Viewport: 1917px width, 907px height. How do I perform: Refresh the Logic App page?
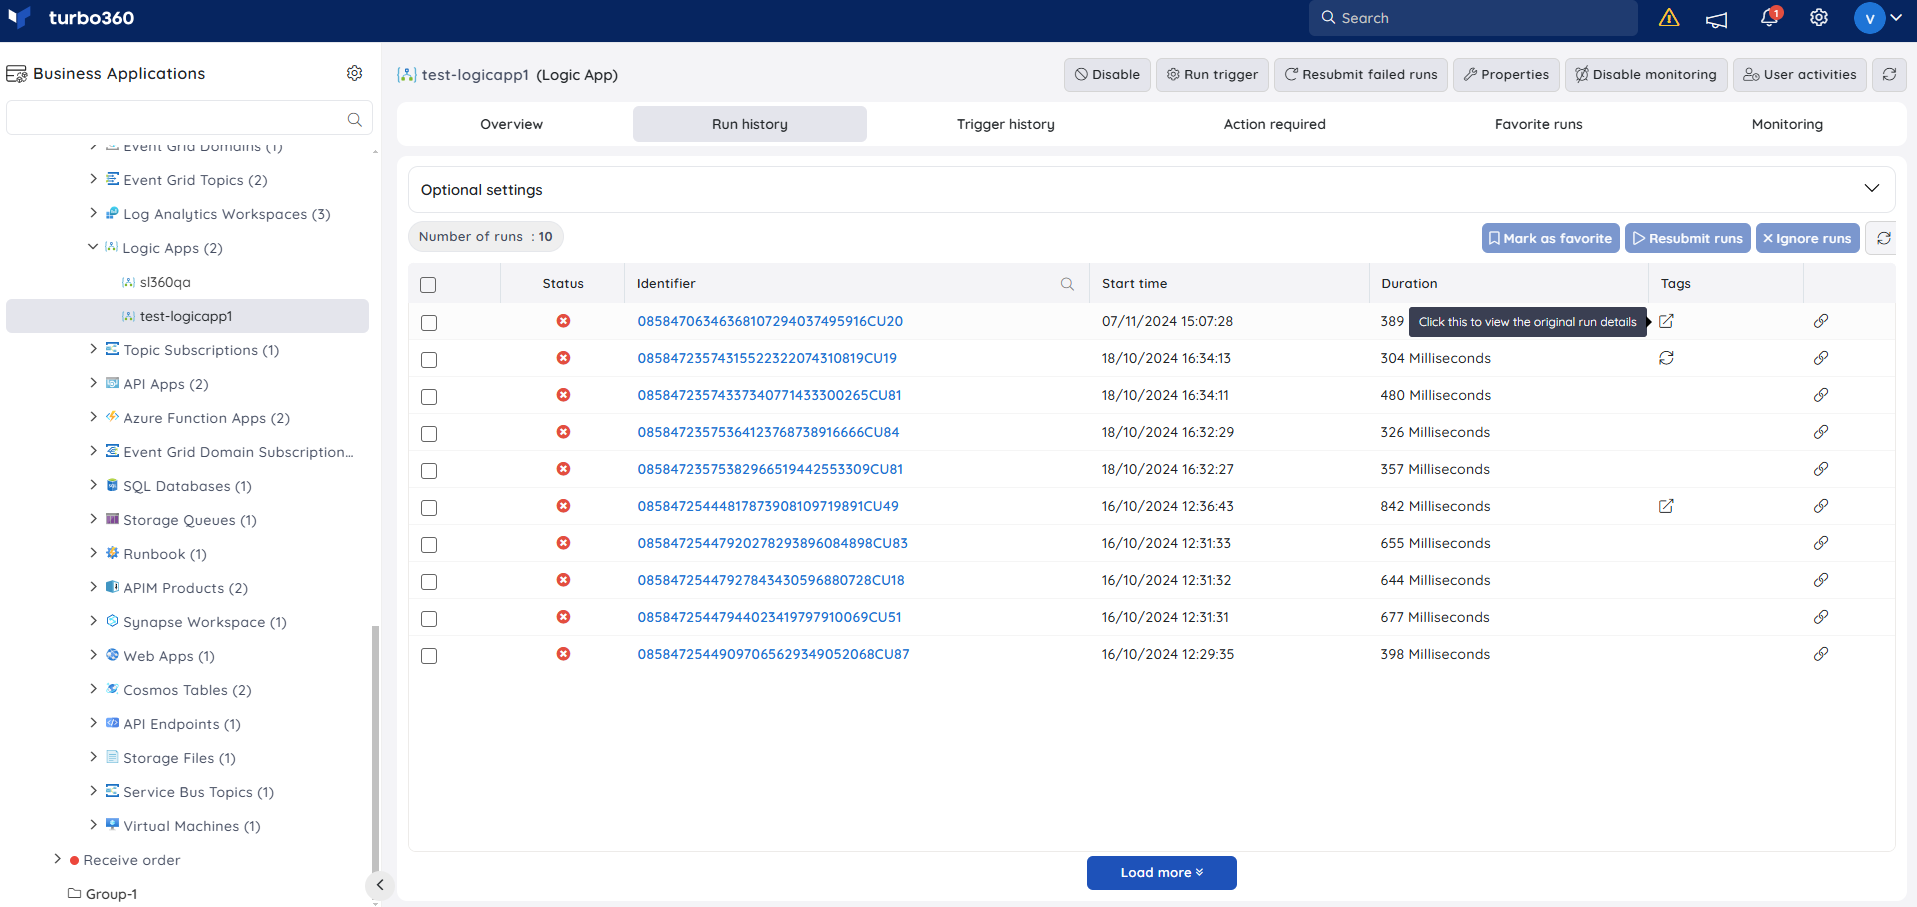coord(1889,75)
